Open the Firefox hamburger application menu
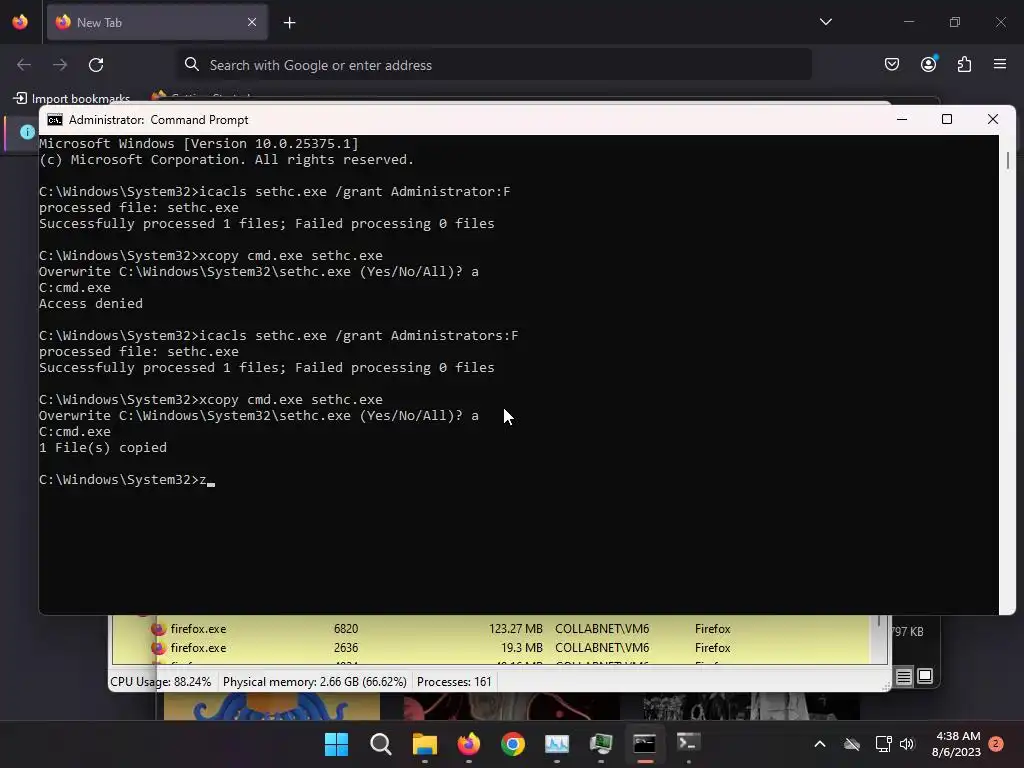 [999, 64]
